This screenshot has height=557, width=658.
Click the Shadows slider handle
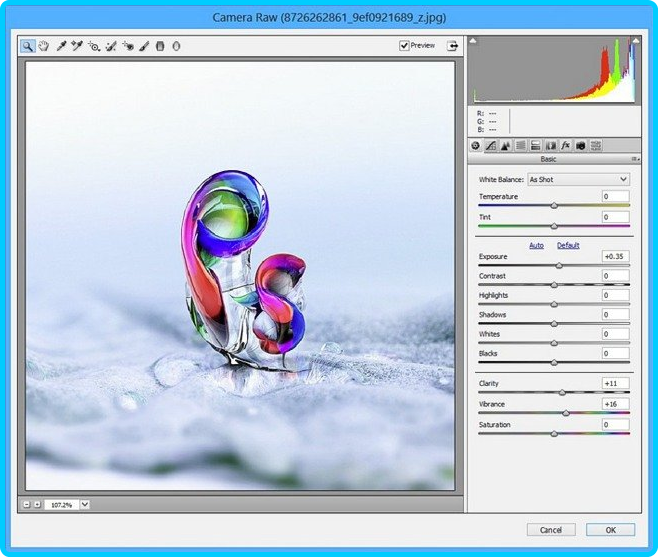coord(554,324)
